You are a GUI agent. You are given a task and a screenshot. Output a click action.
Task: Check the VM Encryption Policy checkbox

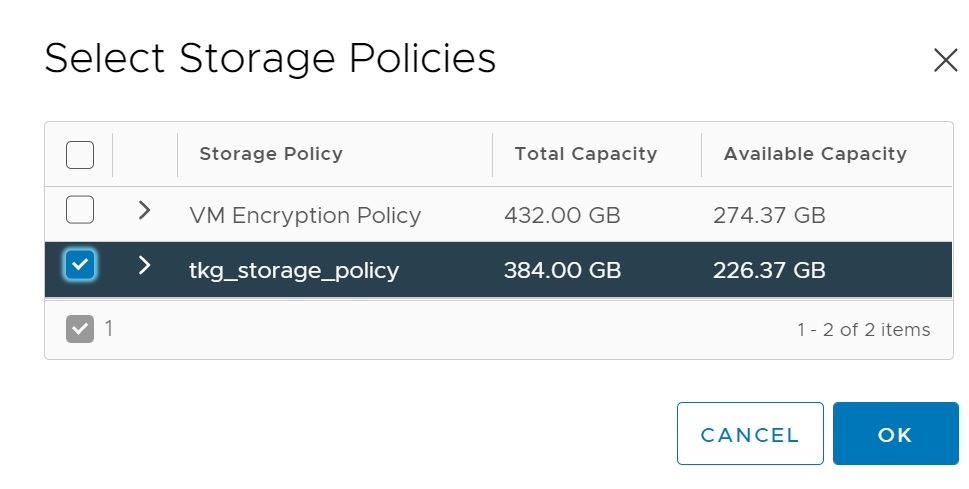click(80, 210)
